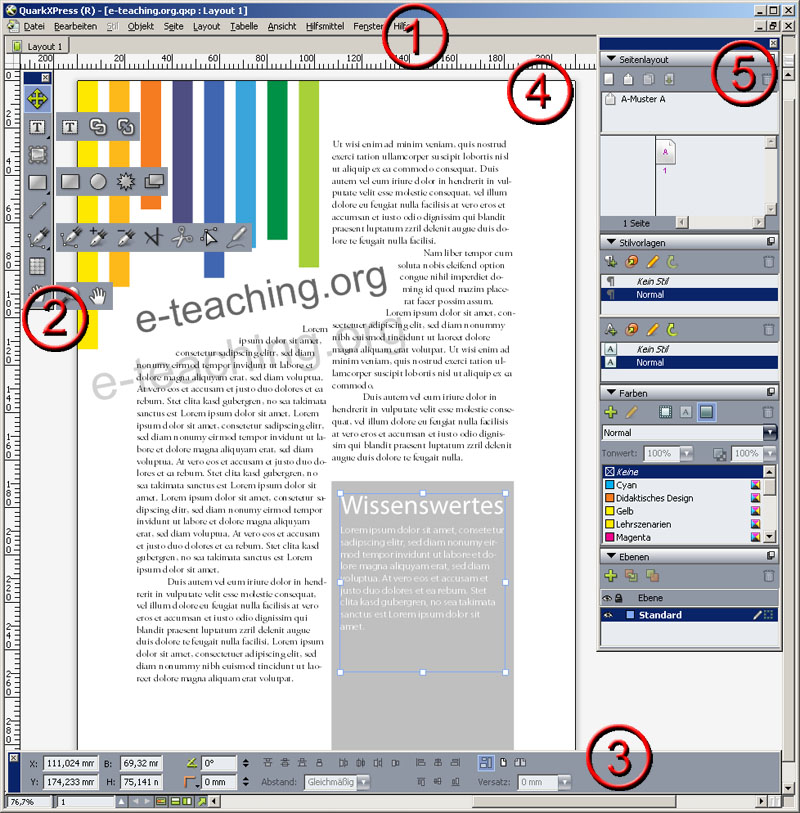Open the Normal blend mode dropdown

click(770, 432)
